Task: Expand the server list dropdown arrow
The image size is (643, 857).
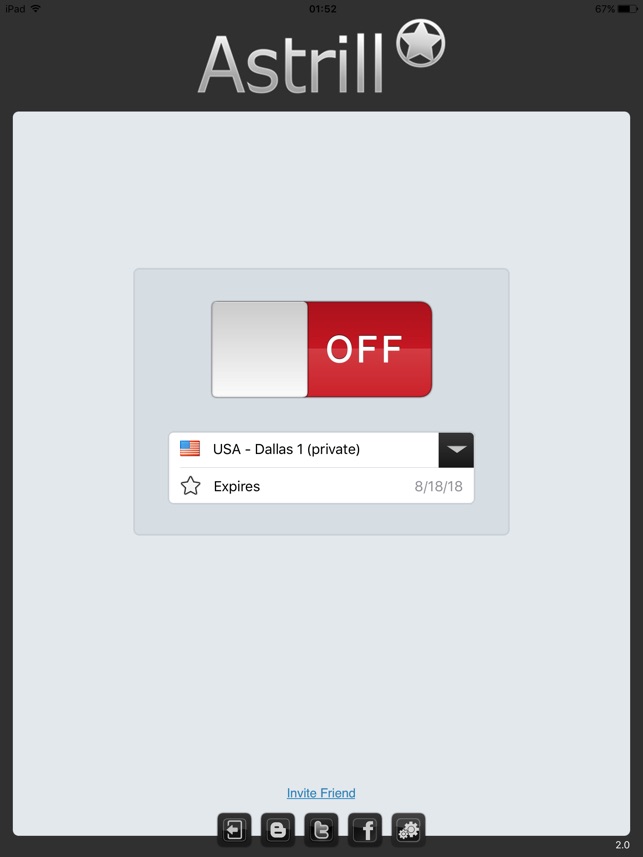Action: 456,450
